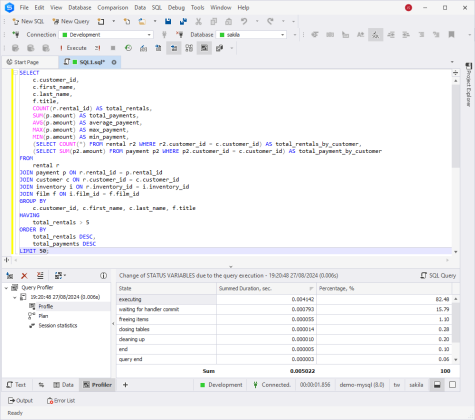475x420 pixels.
Task: Click the Save icon in toolbar
Action: pos(168,21)
